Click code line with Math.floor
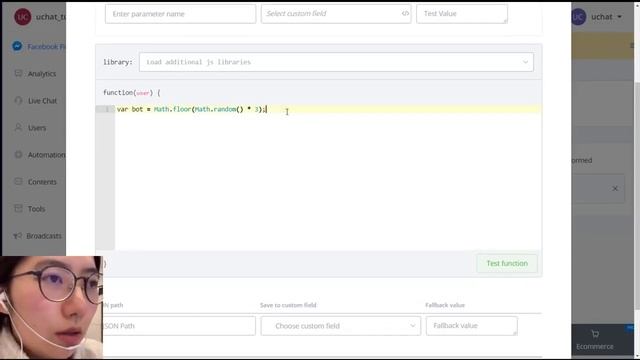This screenshot has height=360, width=640. tap(191, 109)
